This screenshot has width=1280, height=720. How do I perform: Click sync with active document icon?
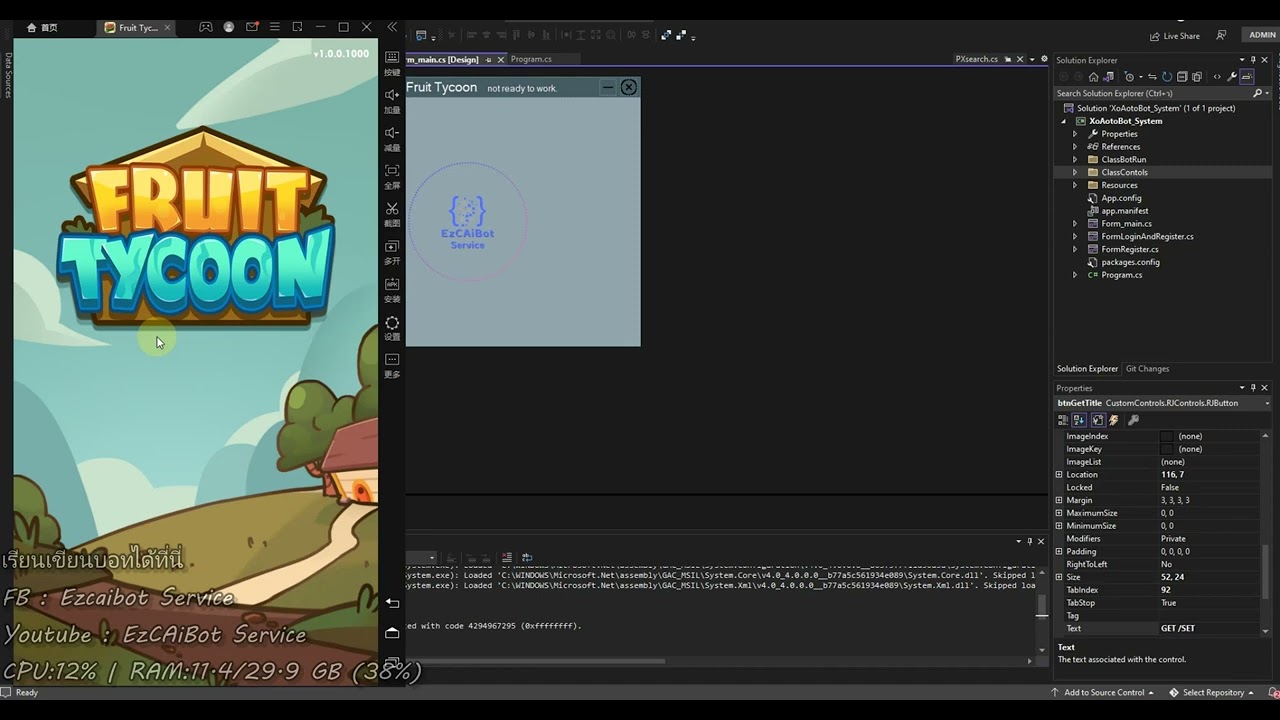pyautogui.click(x=1152, y=77)
